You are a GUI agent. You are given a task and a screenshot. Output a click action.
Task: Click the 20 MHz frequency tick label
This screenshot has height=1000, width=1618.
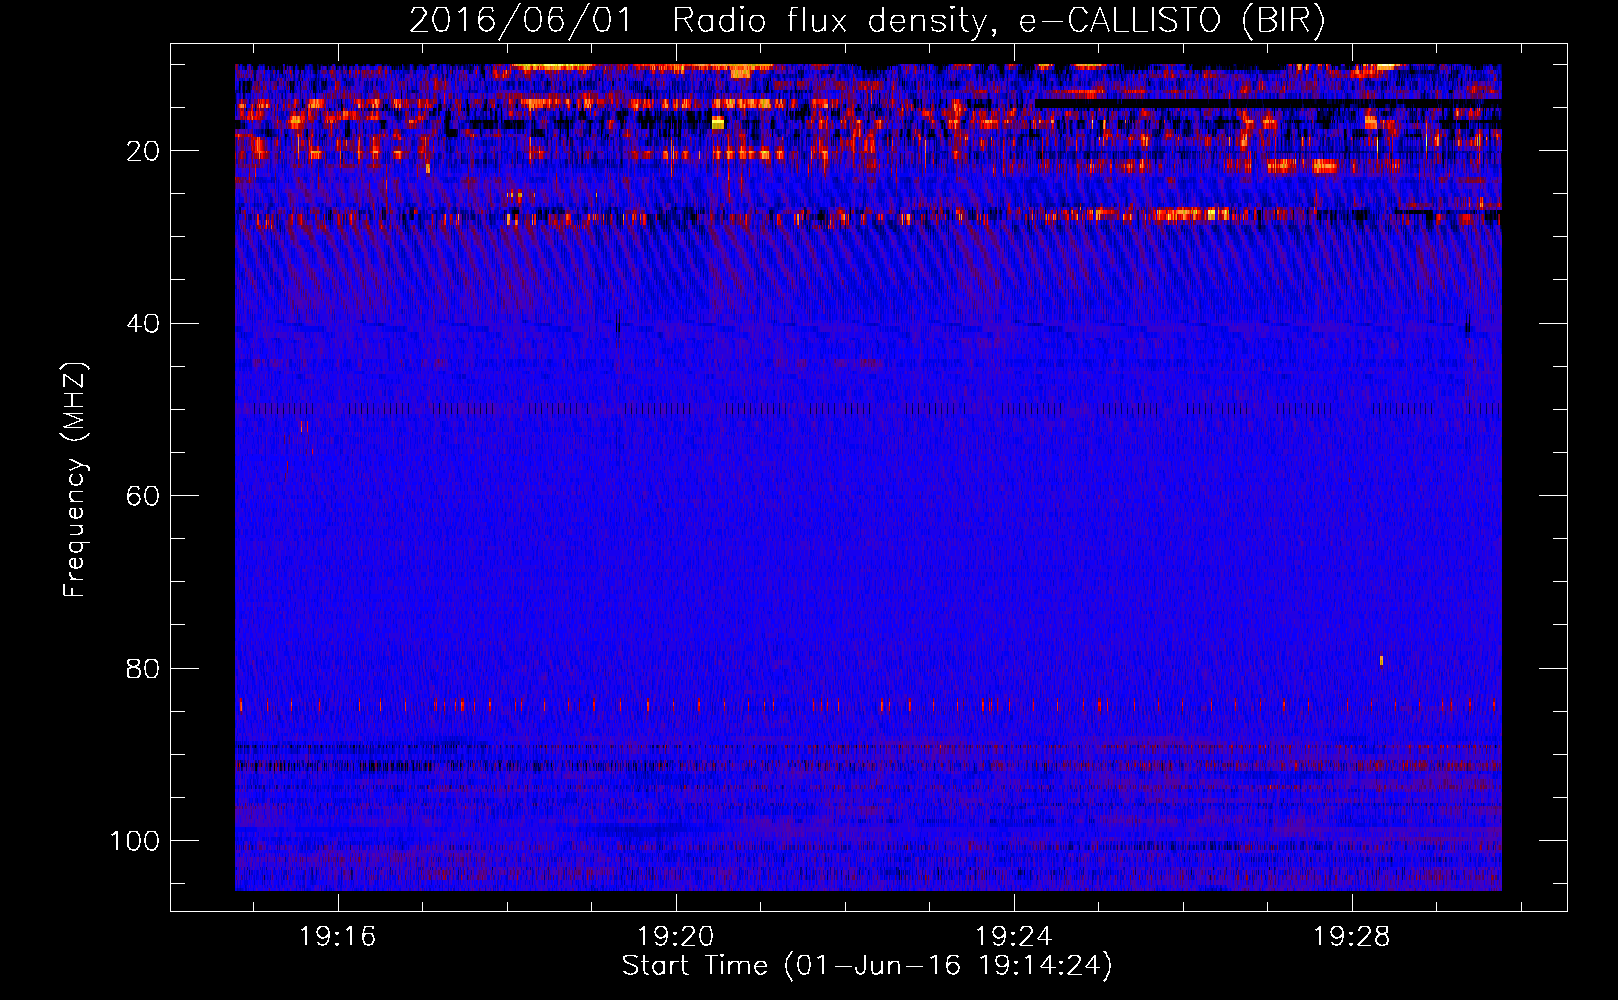143,151
